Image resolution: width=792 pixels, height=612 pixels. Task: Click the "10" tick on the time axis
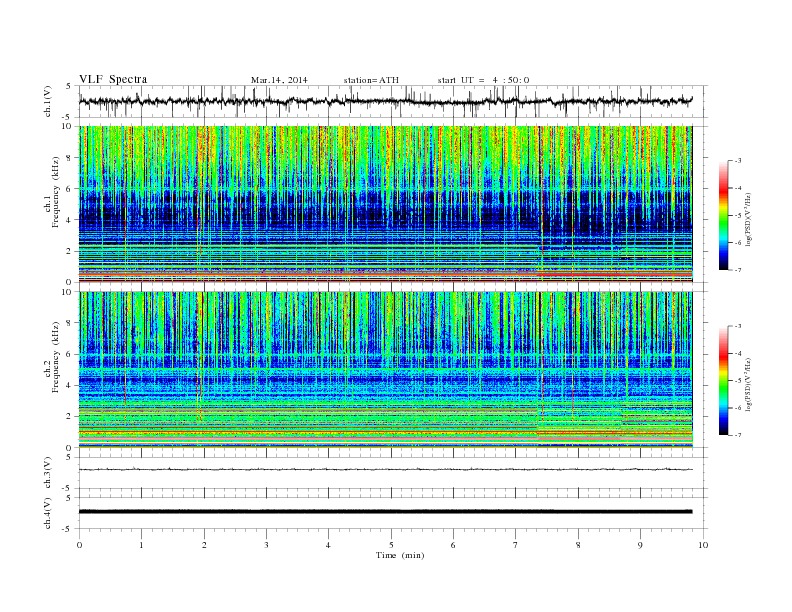coord(703,545)
